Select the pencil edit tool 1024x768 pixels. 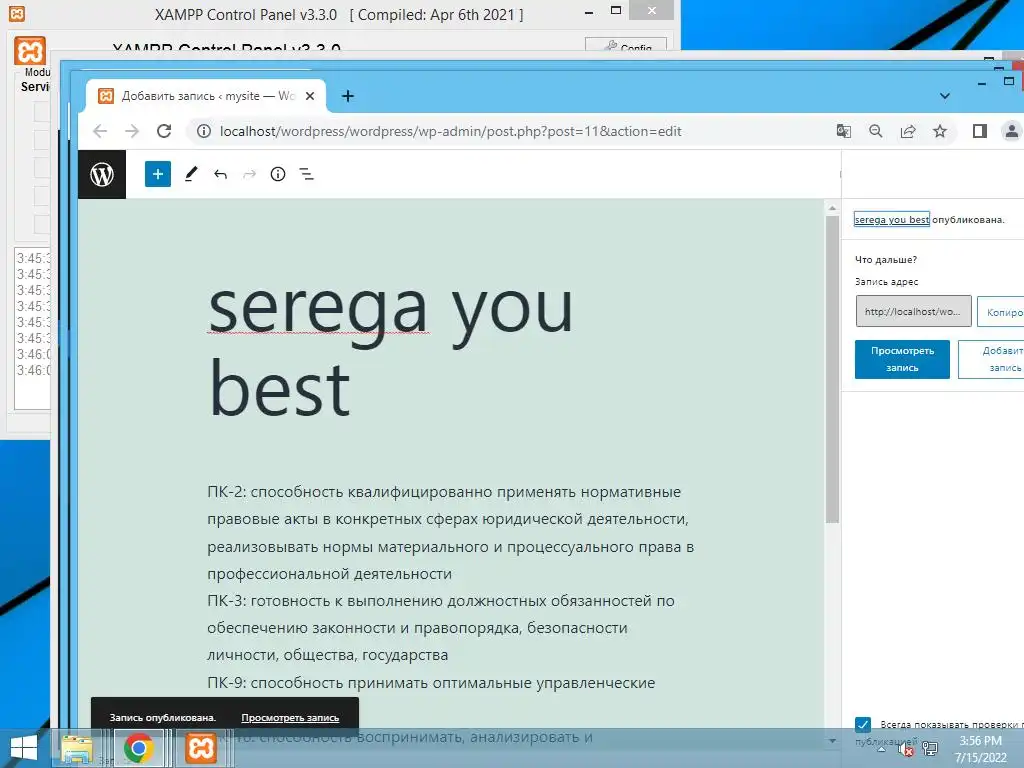191,174
